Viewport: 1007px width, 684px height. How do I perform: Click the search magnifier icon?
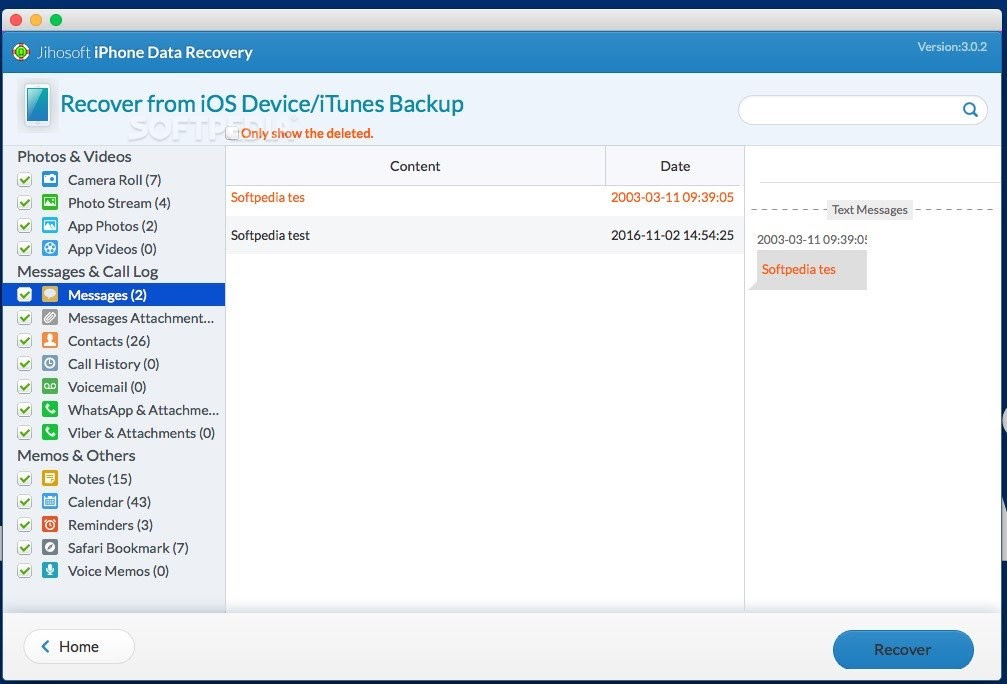click(970, 110)
